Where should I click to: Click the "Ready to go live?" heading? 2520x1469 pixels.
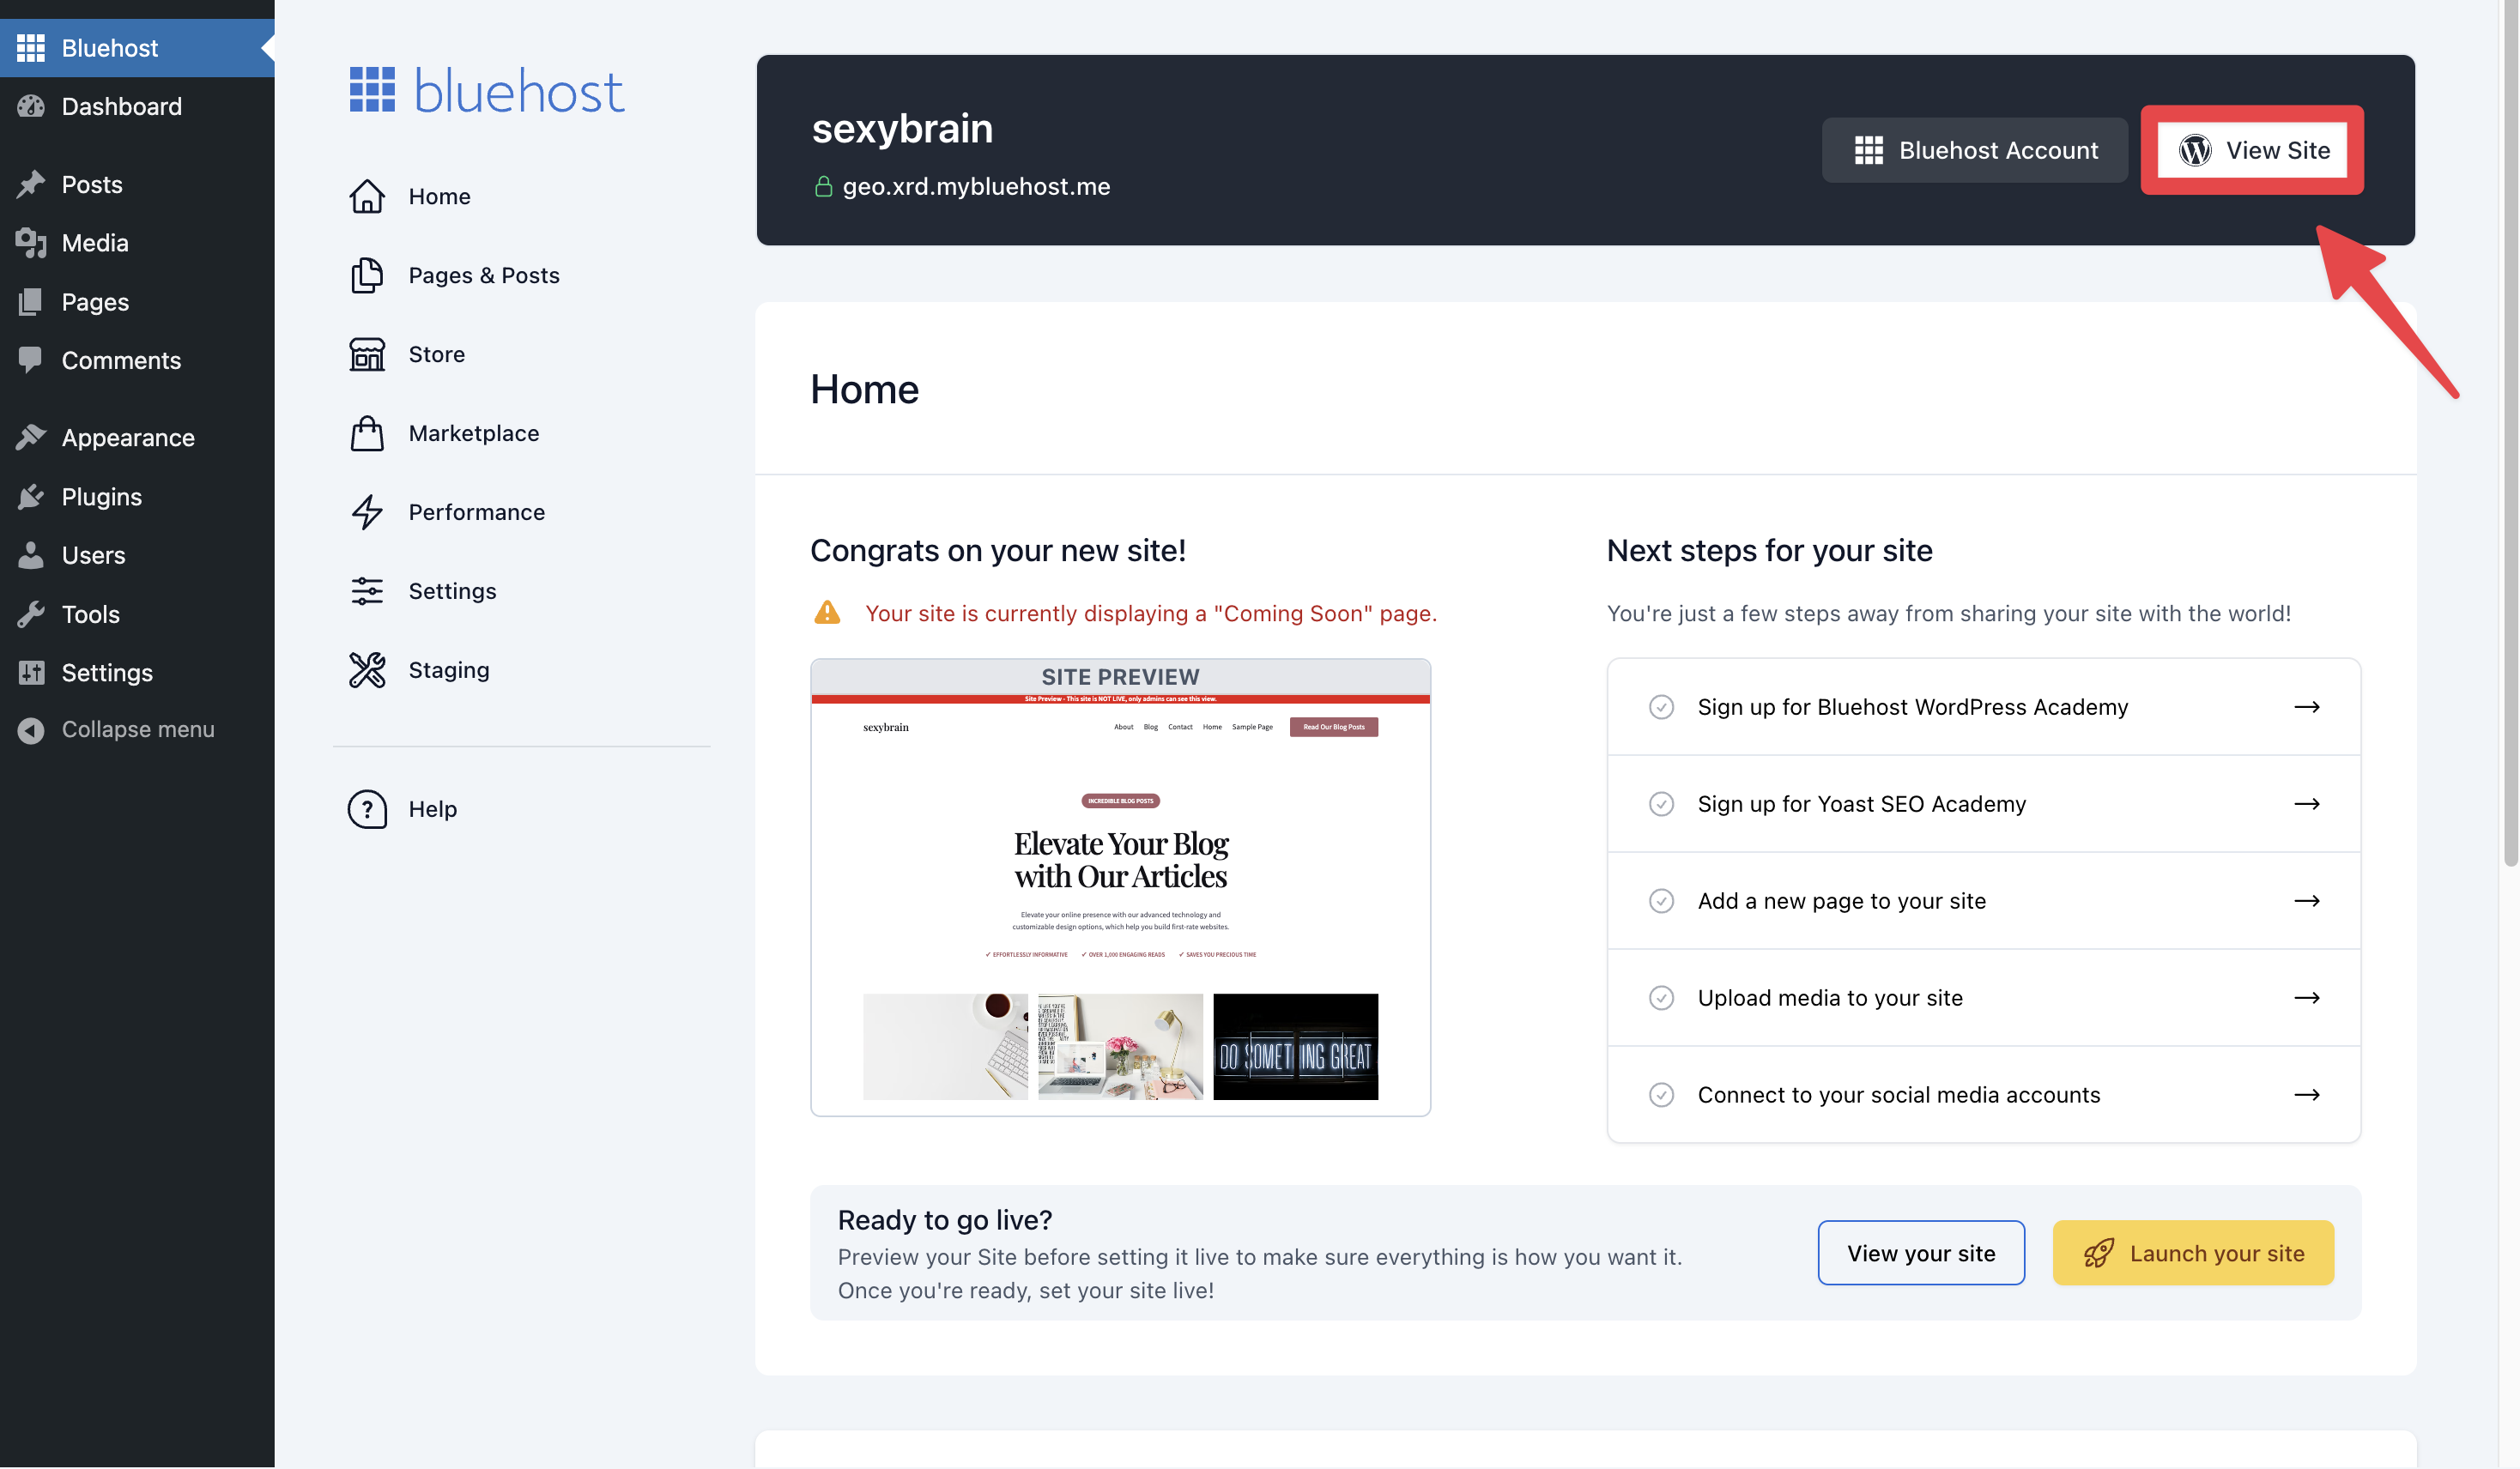[944, 1220]
